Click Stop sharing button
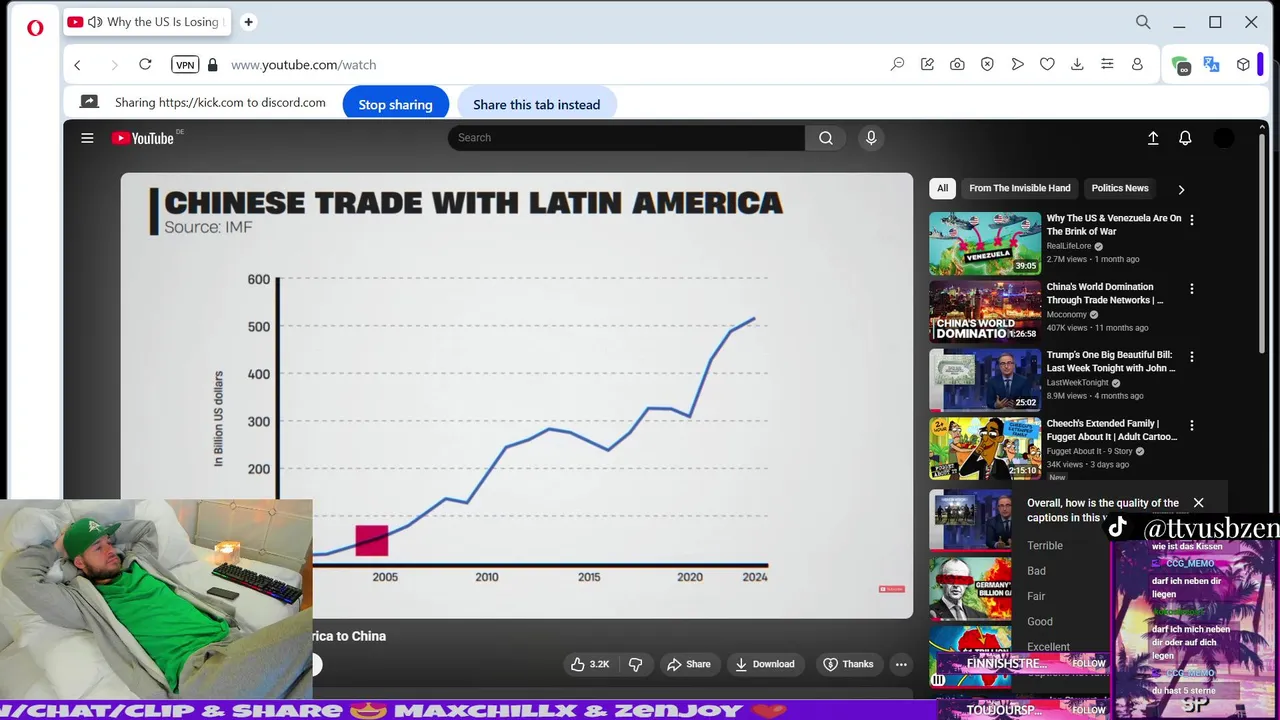The height and width of the screenshot is (720, 1280). tap(395, 104)
